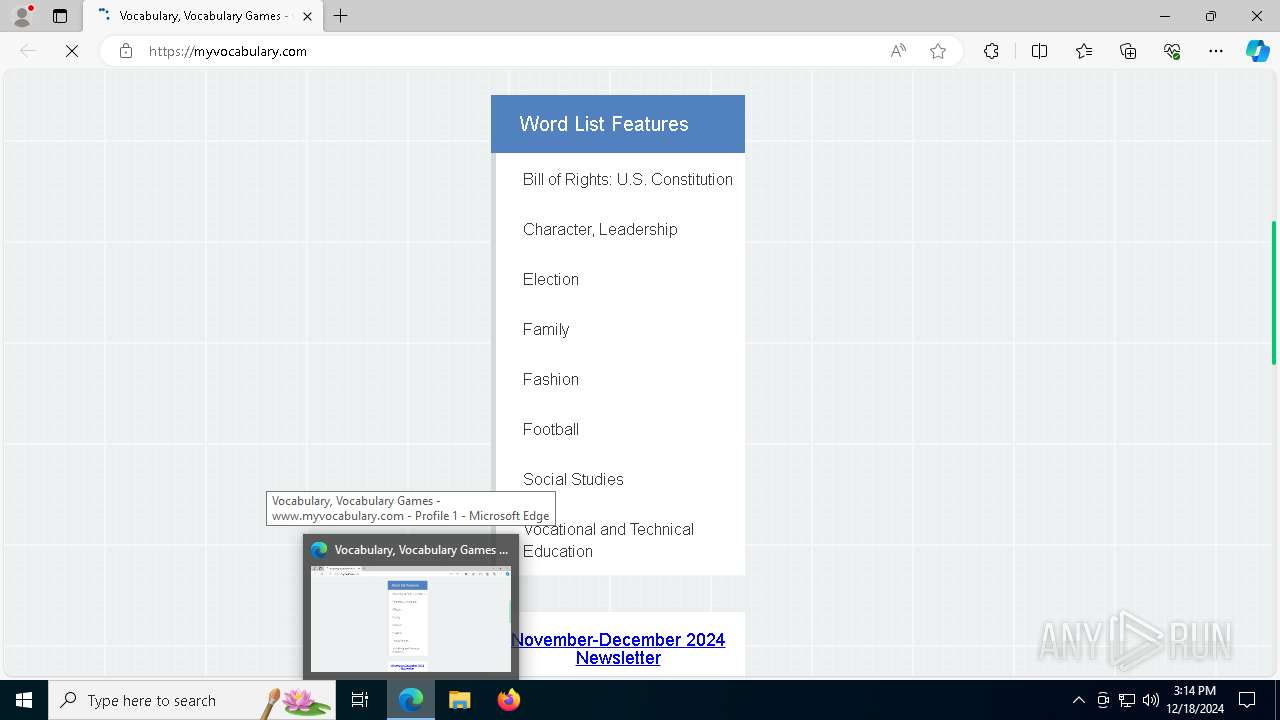This screenshot has width=1280, height=720.
Task: Open Bill of Rights: U.S. Constitution link
Action: [627, 179]
